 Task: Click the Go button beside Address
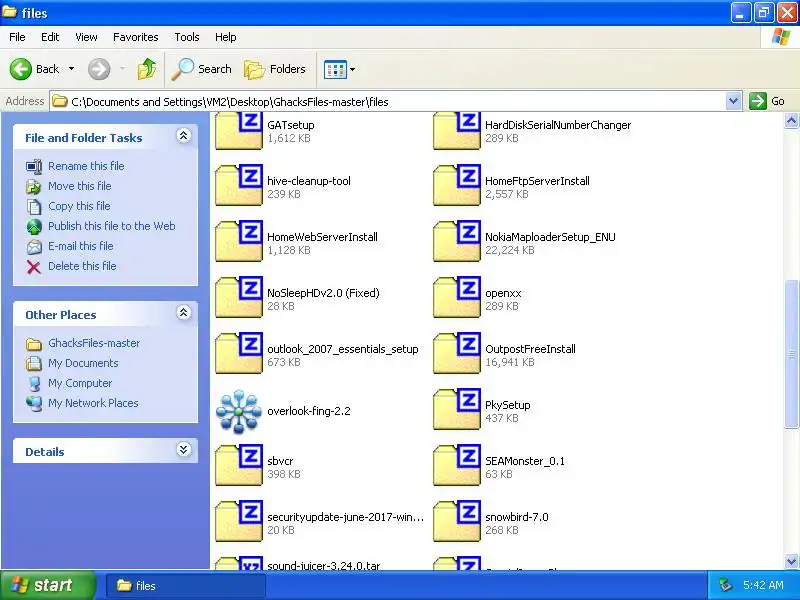[767, 102]
